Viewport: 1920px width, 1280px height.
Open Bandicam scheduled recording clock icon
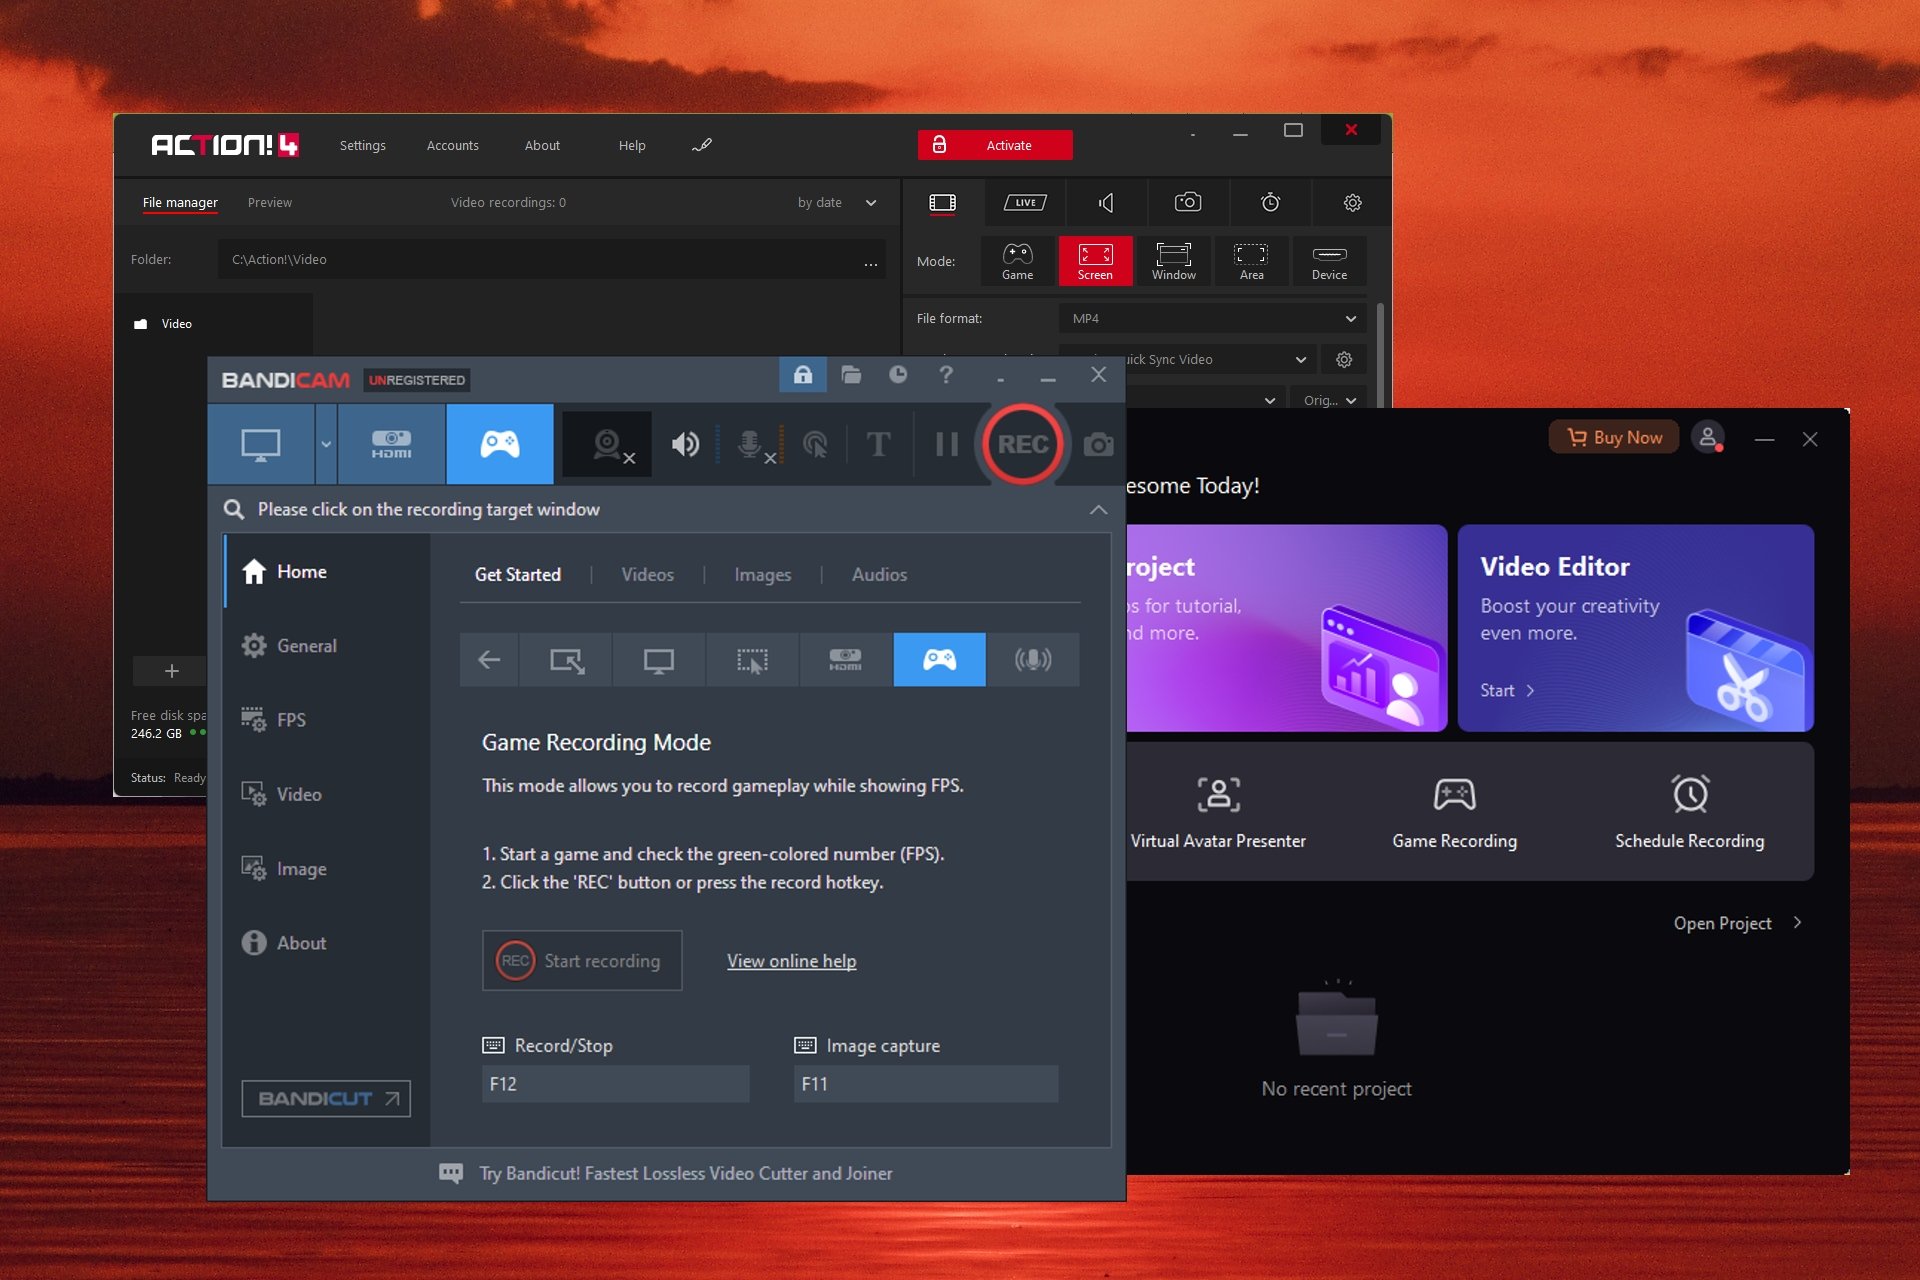coord(898,375)
